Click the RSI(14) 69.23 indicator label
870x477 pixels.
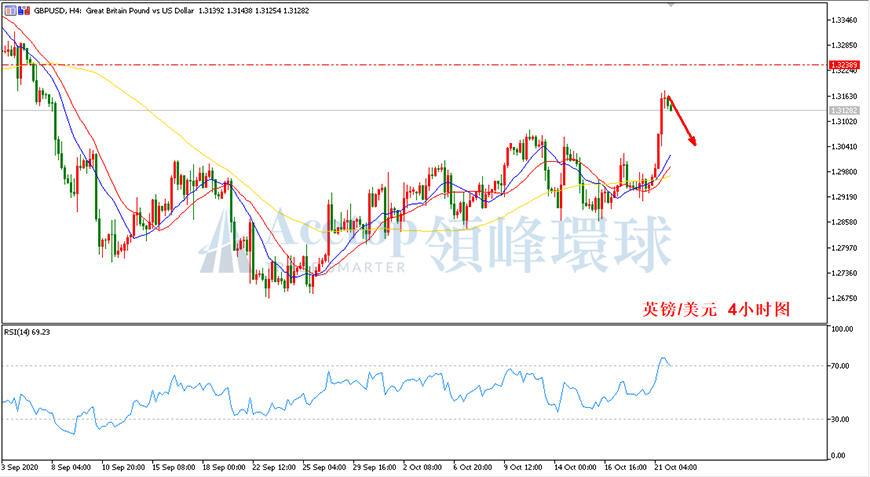[x=27, y=332]
